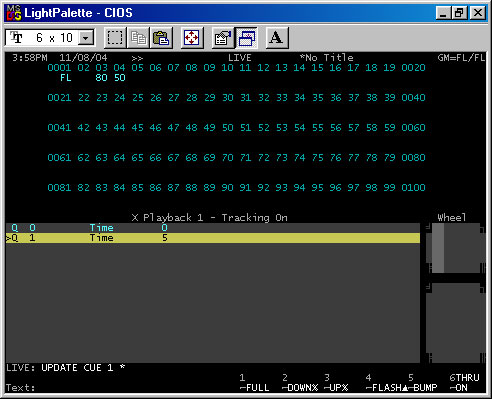The image size is (492, 399).
Task: Click channel 0001 at FL level
Action: click(59, 73)
